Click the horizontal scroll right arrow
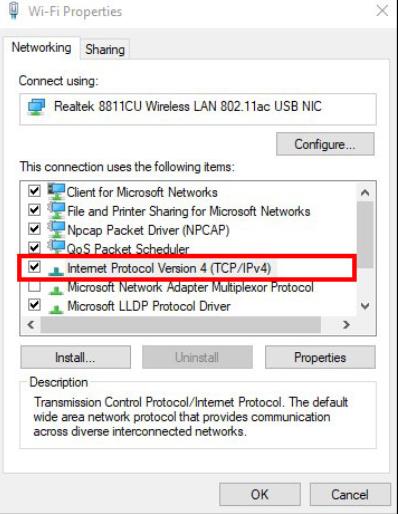The height and width of the screenshot is (514, 399). [346, 324]
